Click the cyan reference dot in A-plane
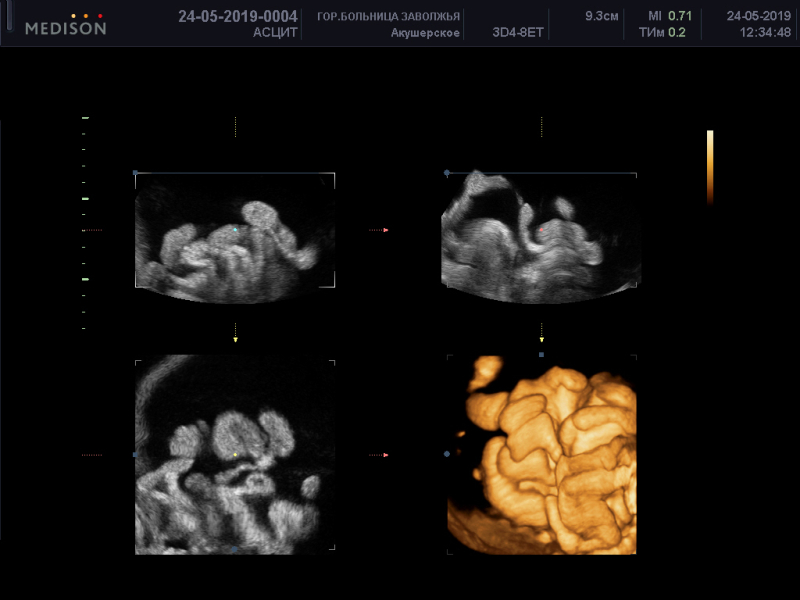The width and height of the screenshot is (800, 600). pyautogui.click(x=235, y=230)
